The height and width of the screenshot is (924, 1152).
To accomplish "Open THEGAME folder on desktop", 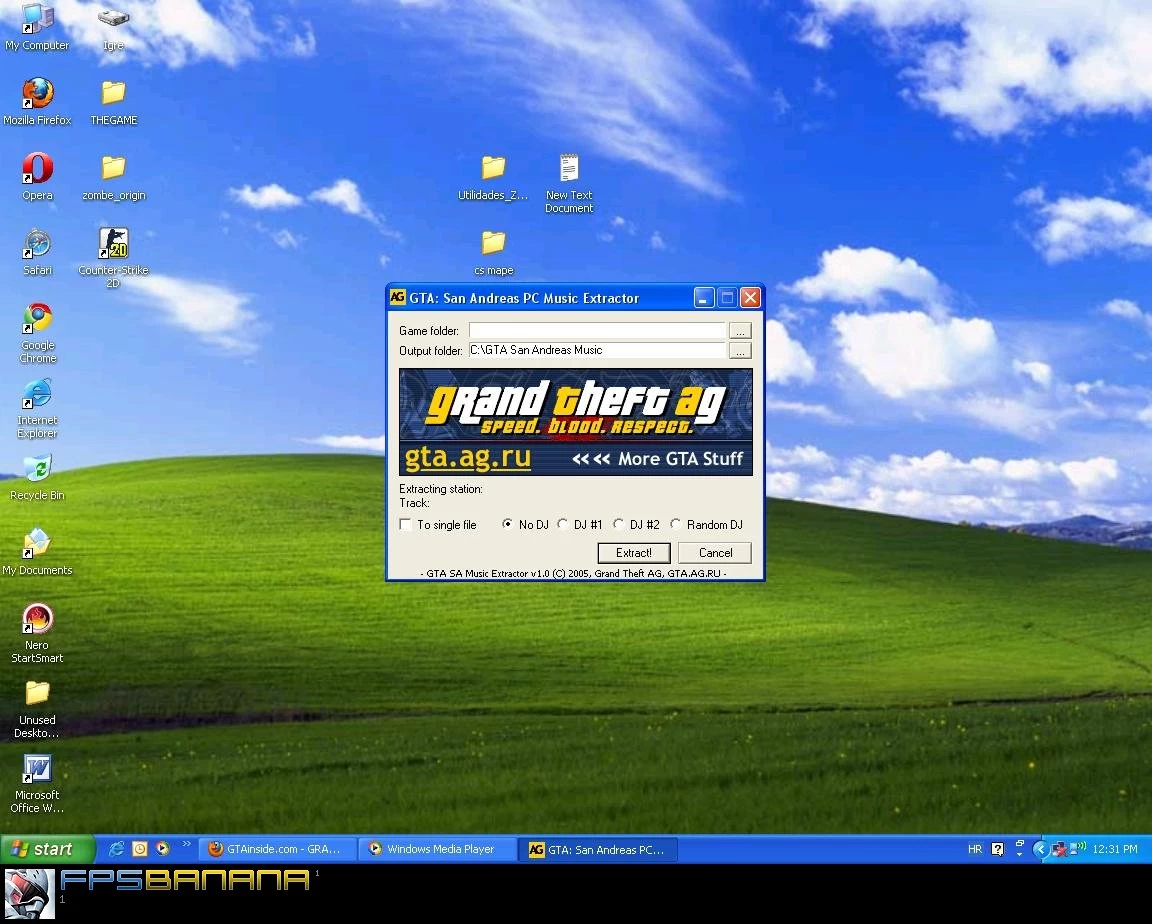I will point(113,101).
